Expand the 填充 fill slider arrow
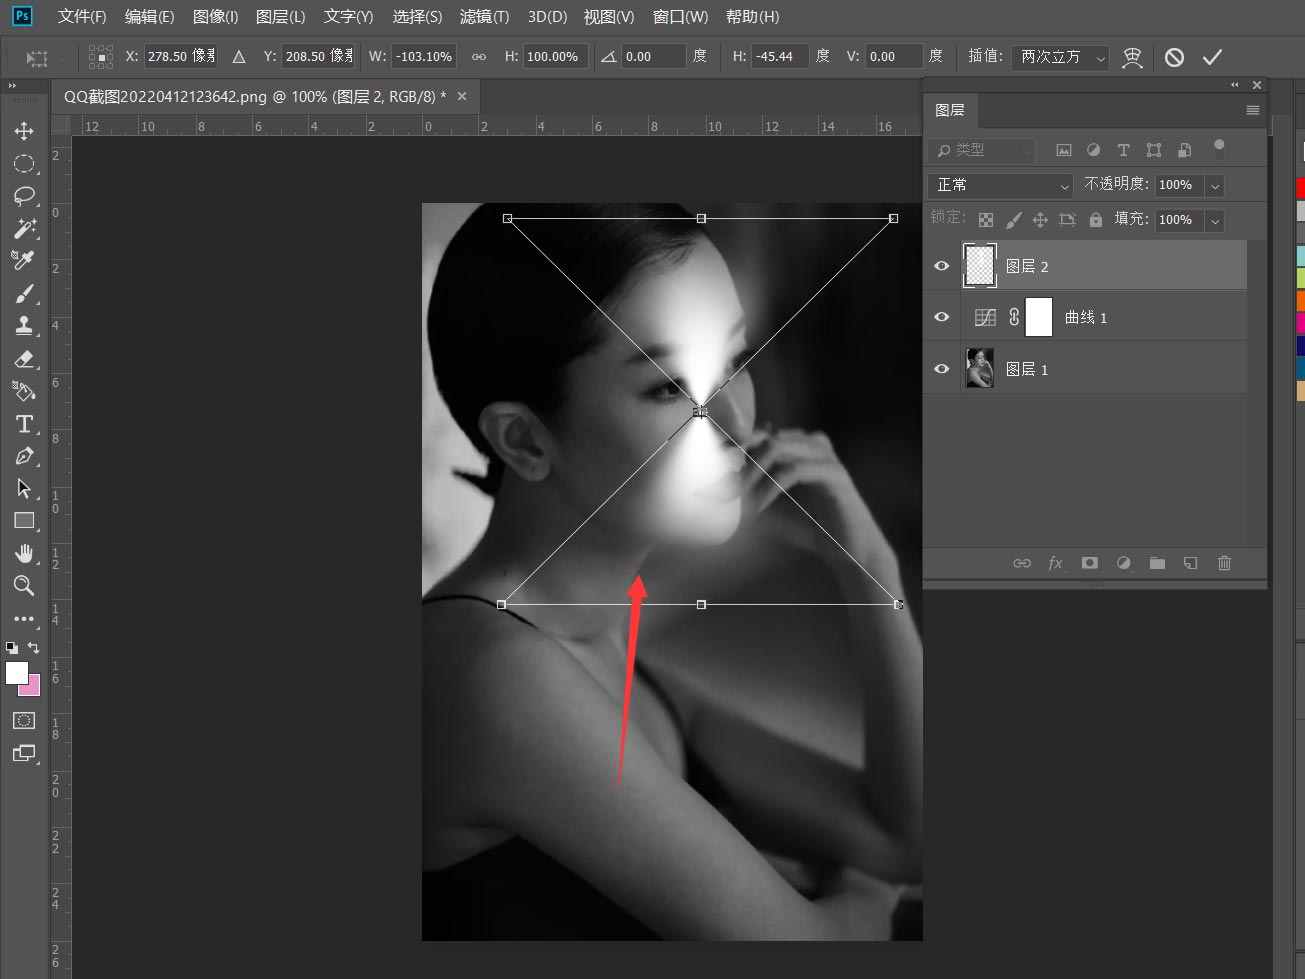This screenshot has width=1305, height=979. click(x=1215, y=220)
